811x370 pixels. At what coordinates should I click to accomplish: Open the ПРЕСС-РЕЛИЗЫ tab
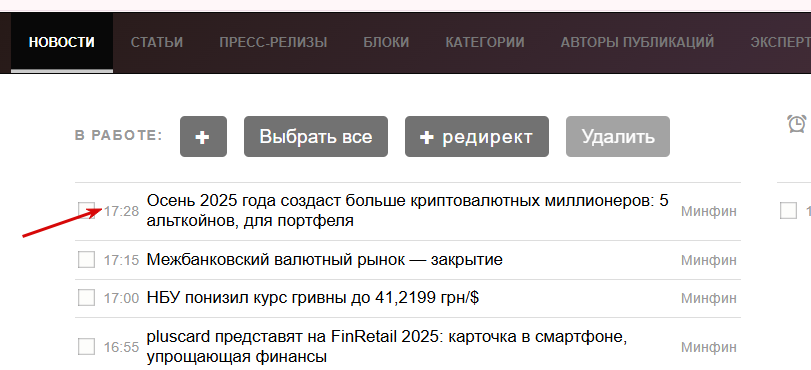click(273, 42)
